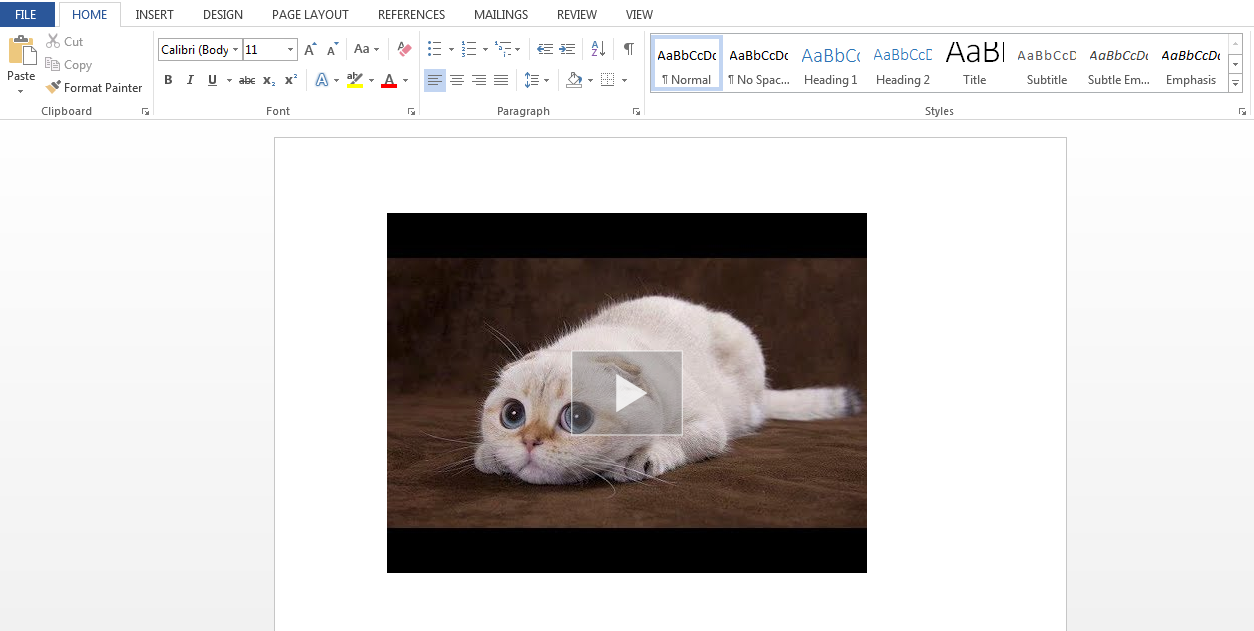
Task: Expand the line spacing options
Action: coord(546,80)
